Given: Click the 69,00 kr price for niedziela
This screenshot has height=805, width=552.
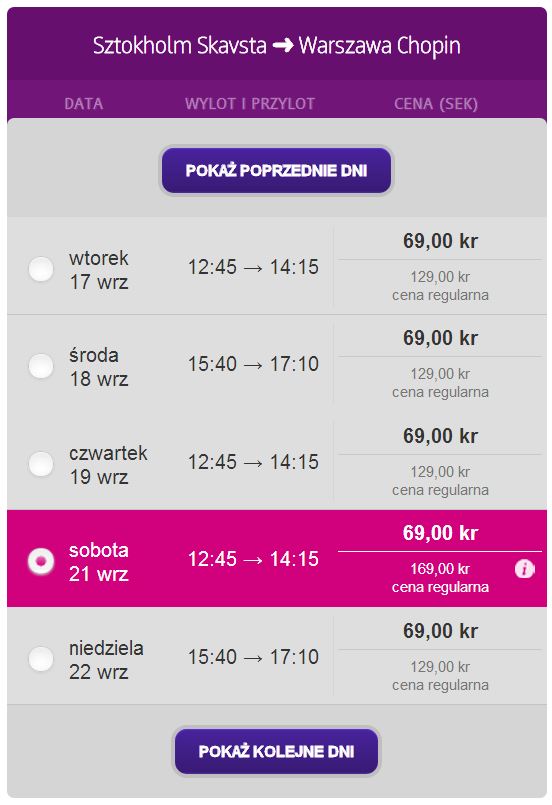Looking at the screenshot, I should coord(440,631).
